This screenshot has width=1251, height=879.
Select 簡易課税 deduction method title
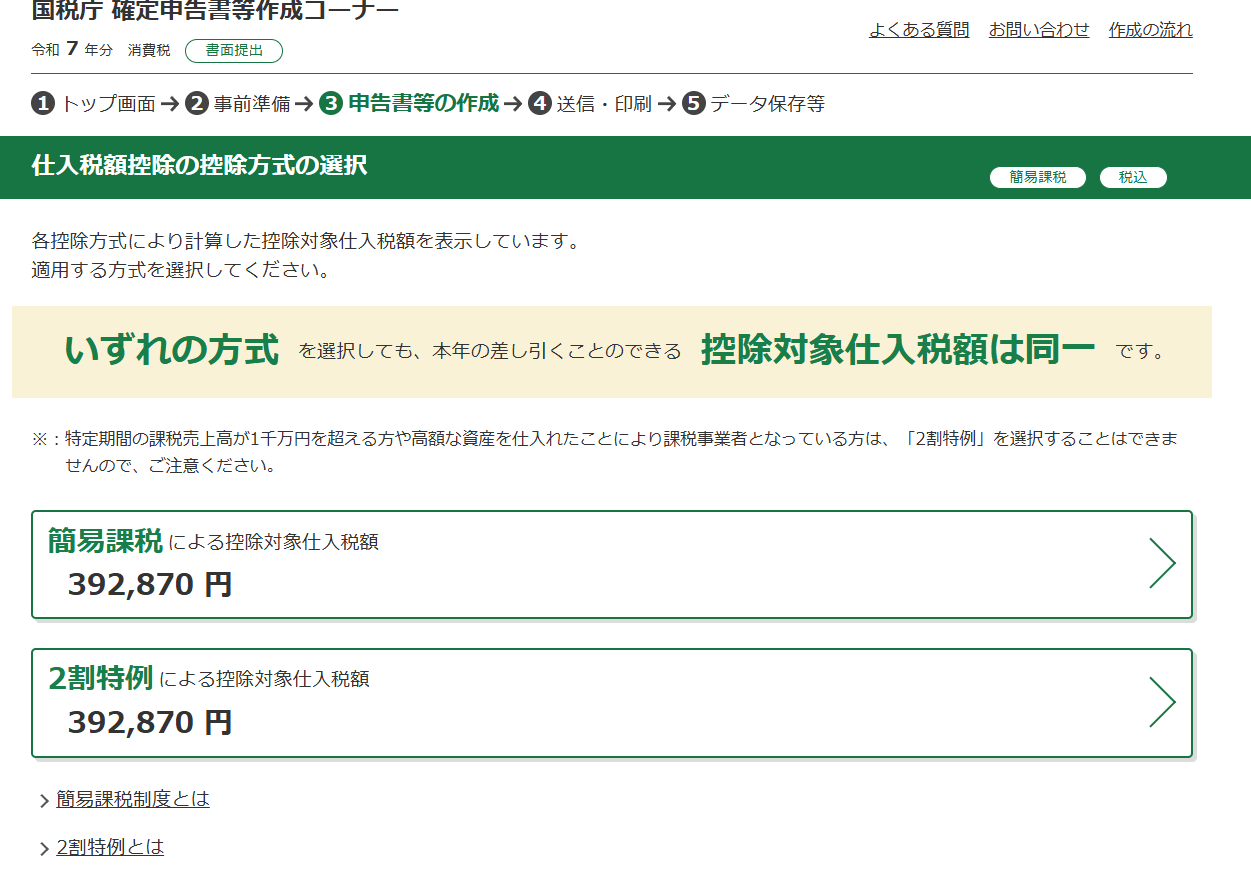(105, 541)
